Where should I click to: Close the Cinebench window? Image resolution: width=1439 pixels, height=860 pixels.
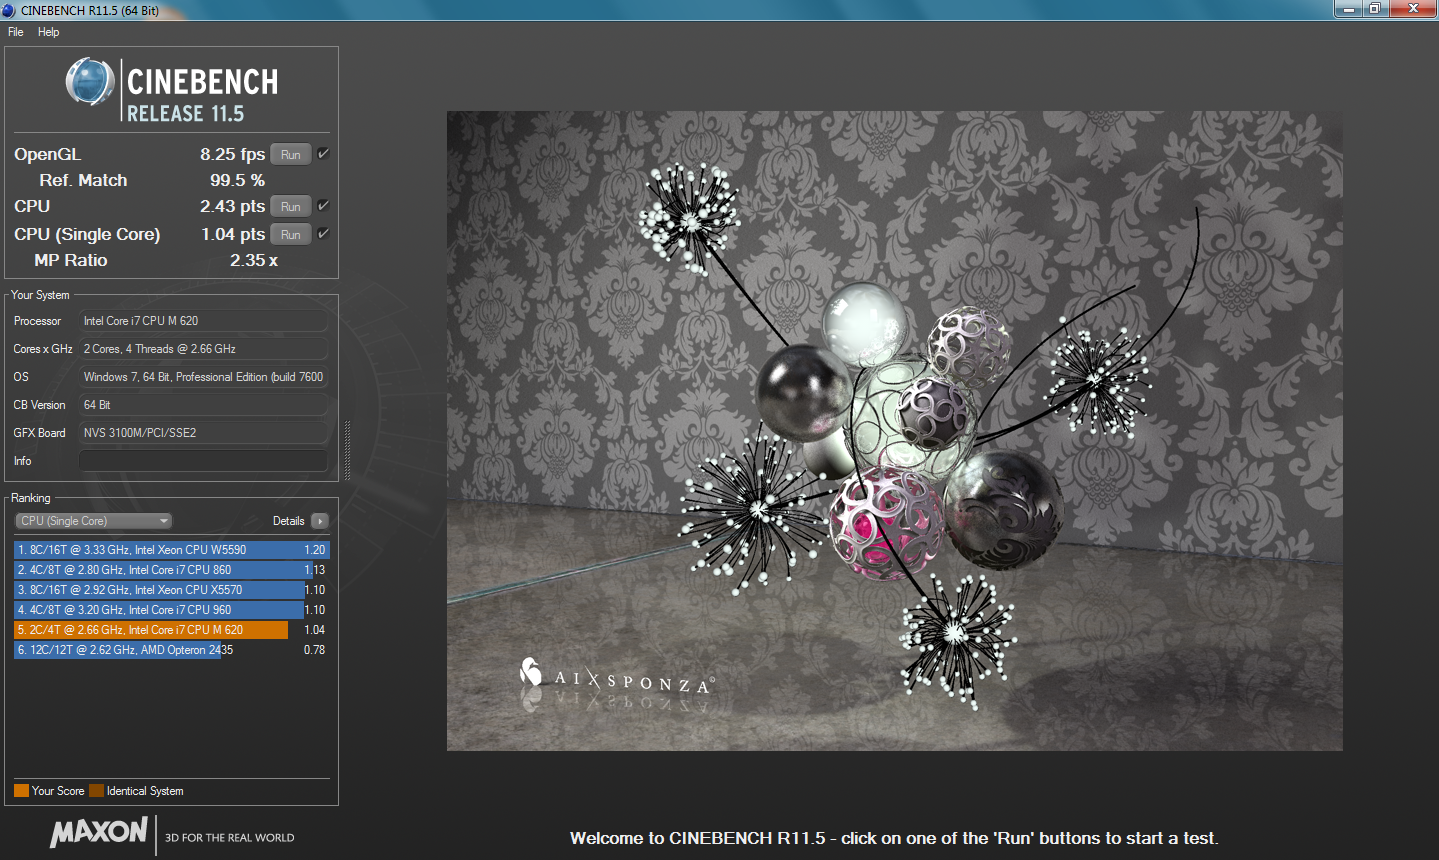click(x=1413, y=9)
